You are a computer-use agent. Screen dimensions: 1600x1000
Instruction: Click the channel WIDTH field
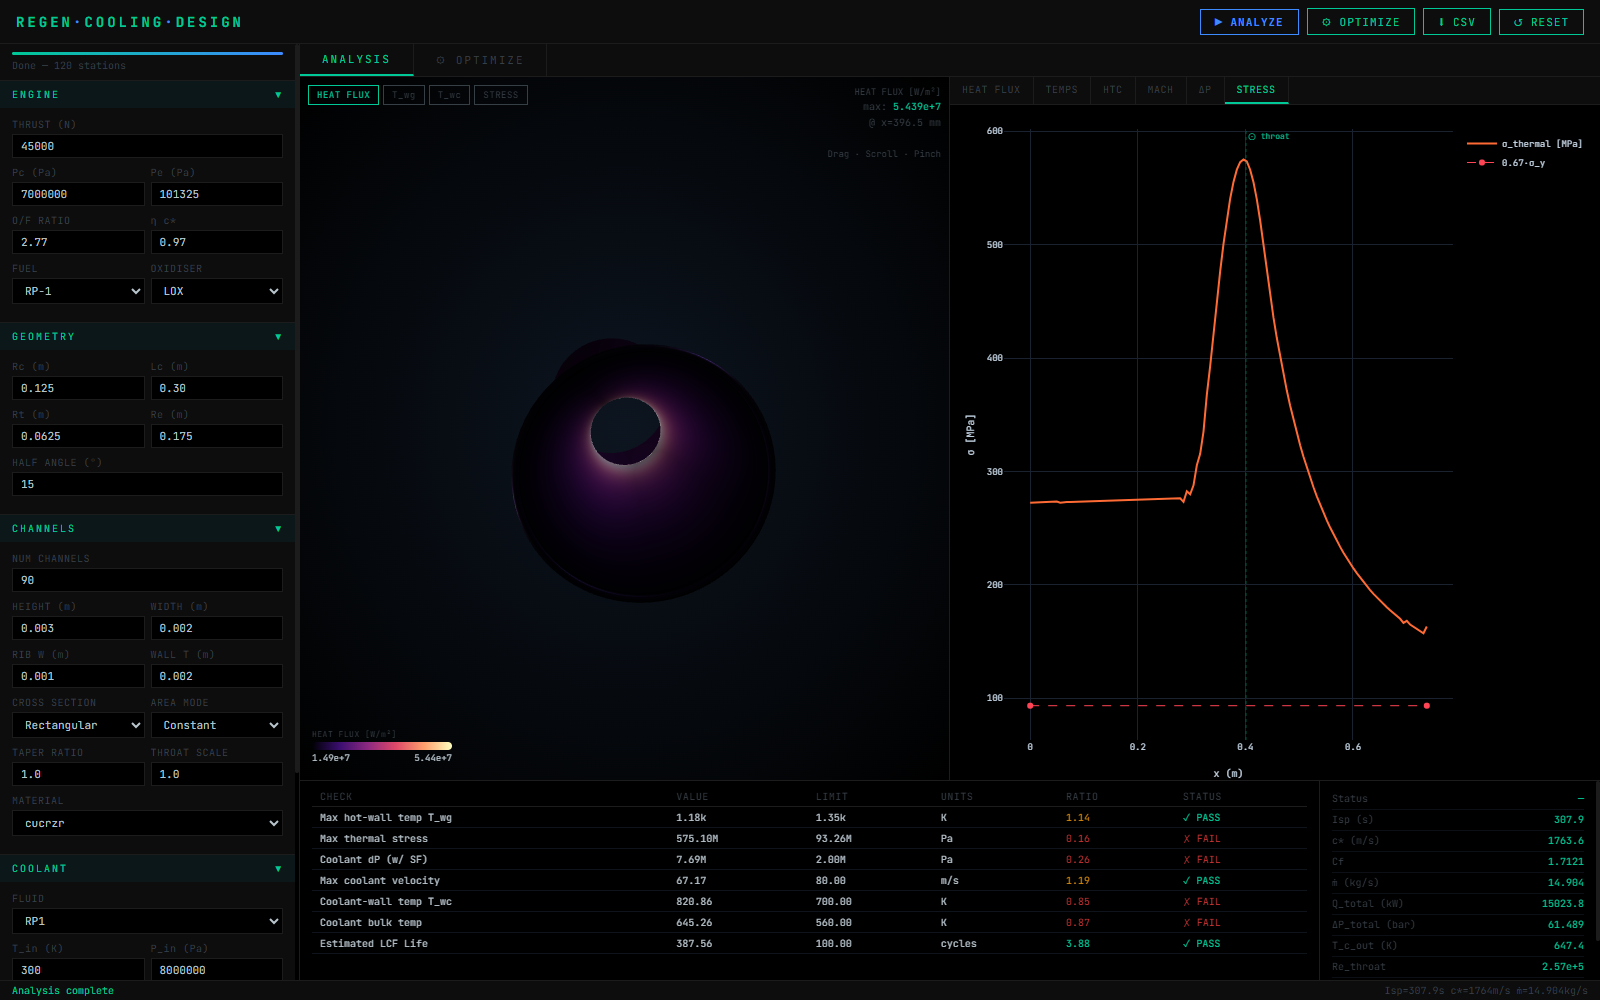tap(217, 628)
